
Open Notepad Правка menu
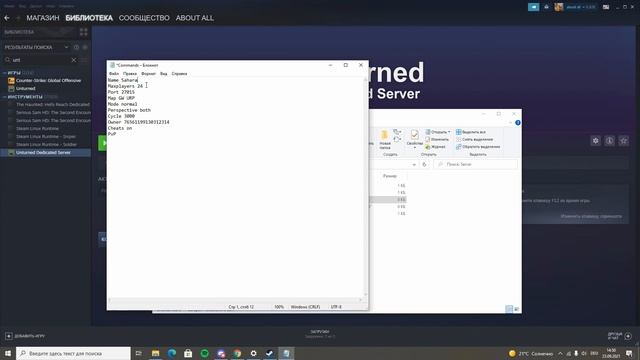(x=130, y=74)
